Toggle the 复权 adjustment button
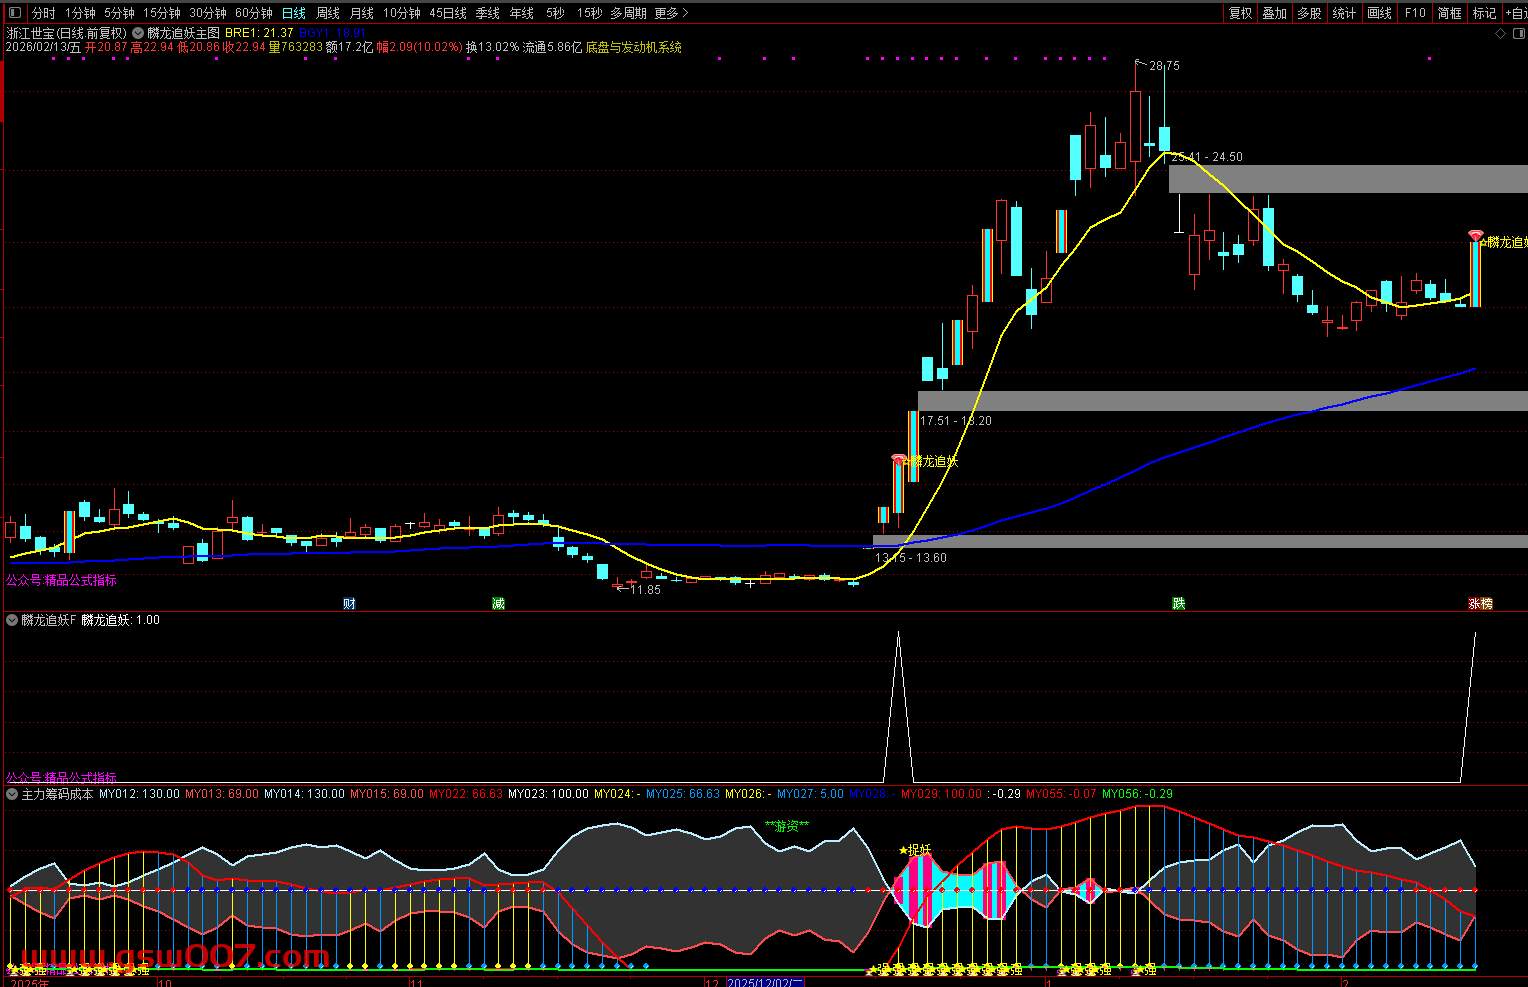 pos(1240,13)
